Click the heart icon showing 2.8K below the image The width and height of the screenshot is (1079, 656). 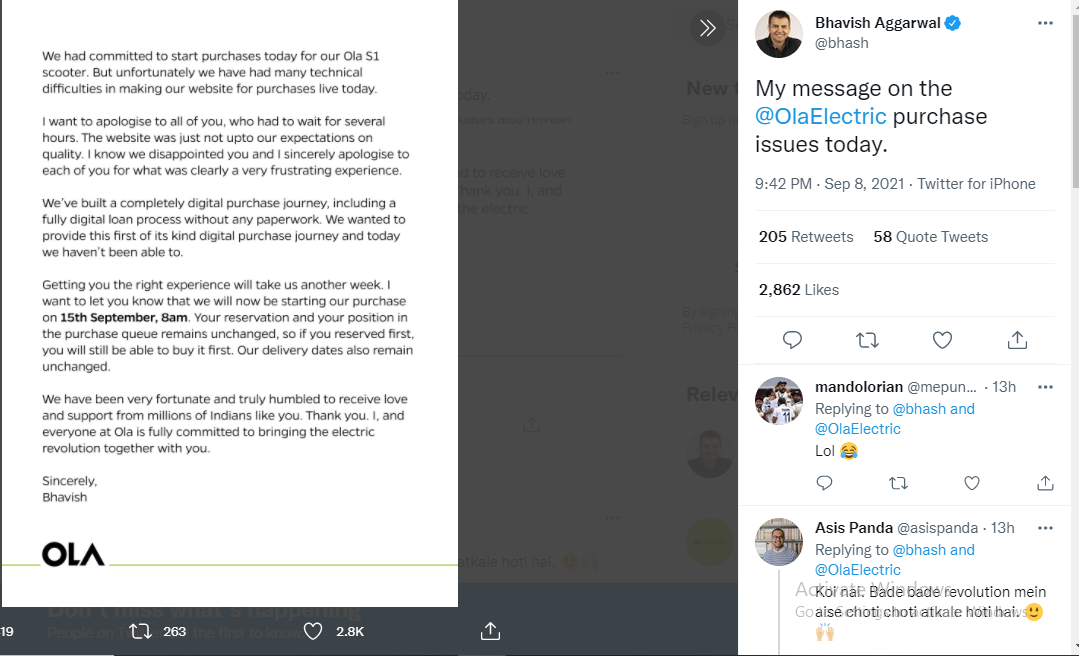tap(313, 631)
